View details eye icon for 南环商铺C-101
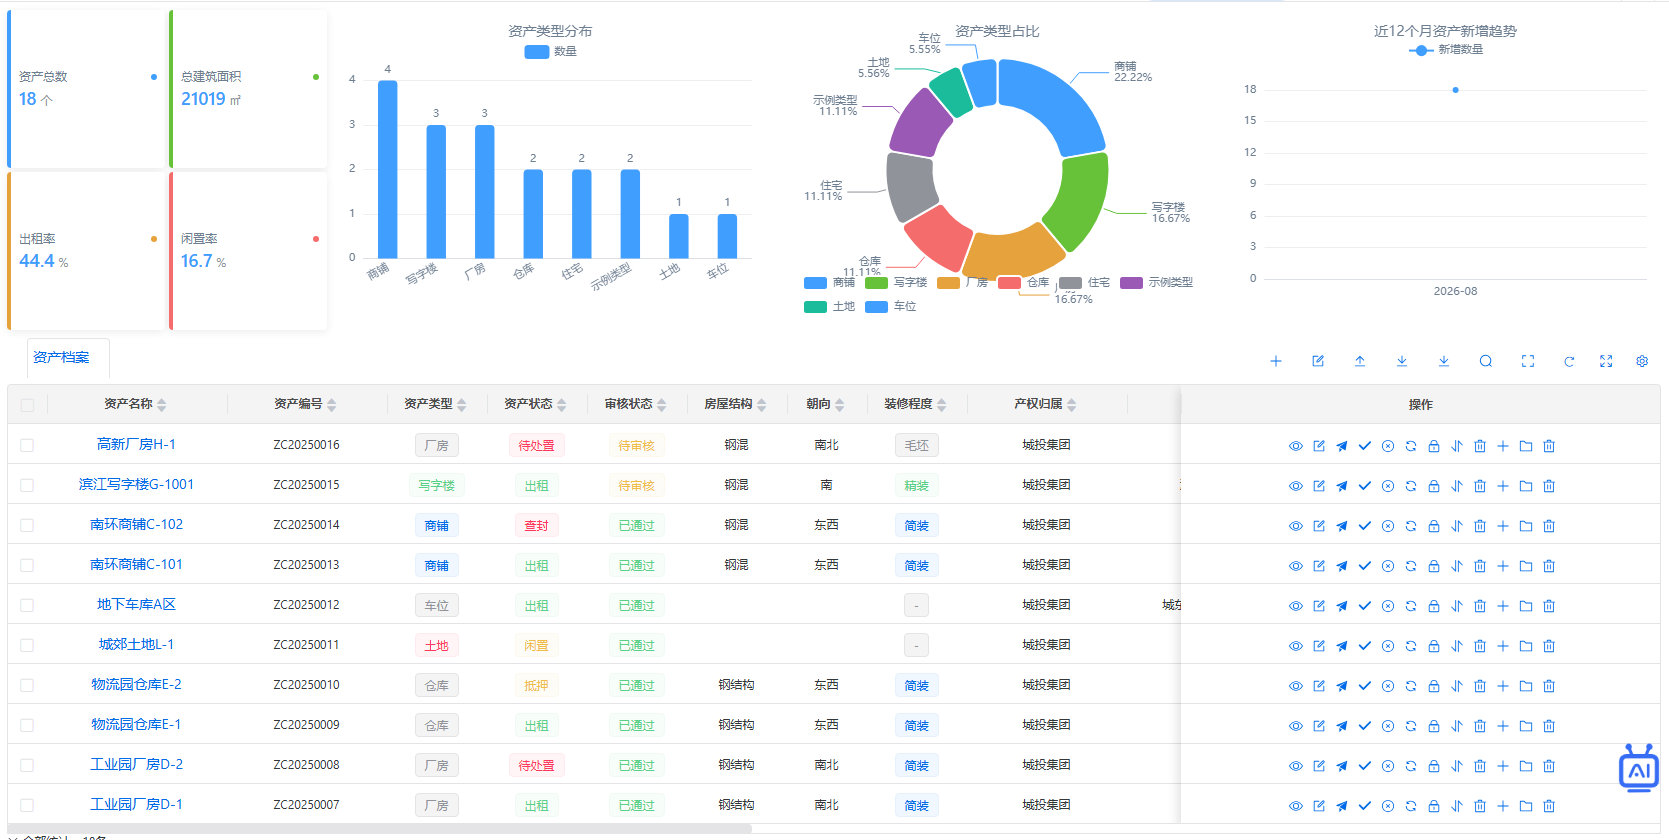The image size is (1669, 840). (1295, 566)
